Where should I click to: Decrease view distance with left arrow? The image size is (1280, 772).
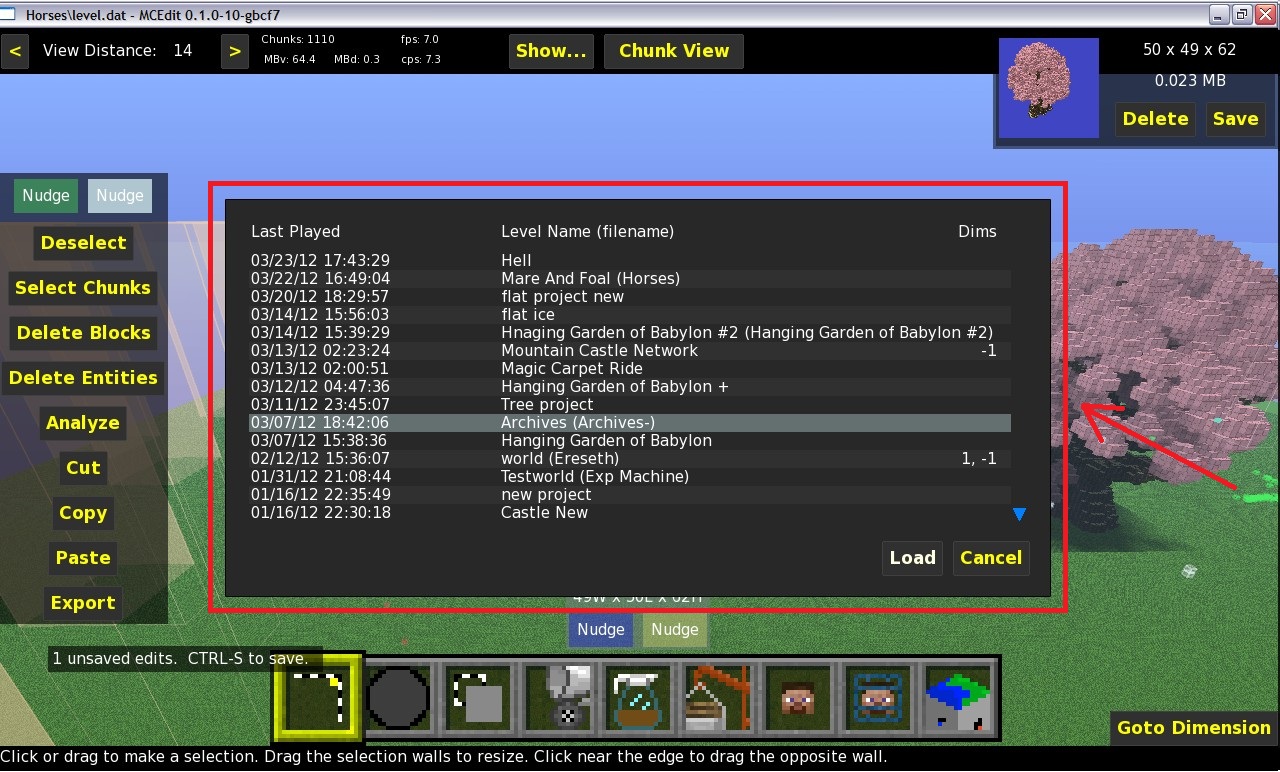pyautogui.click(x=15, y=51)
